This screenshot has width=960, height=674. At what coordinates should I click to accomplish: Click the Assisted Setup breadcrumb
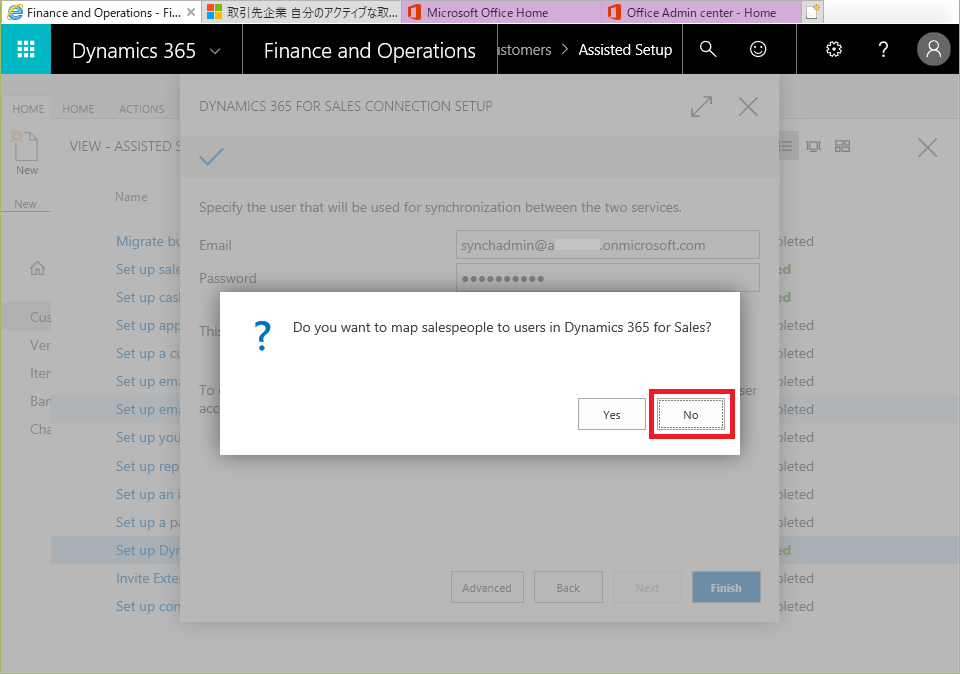click(625, 50)
